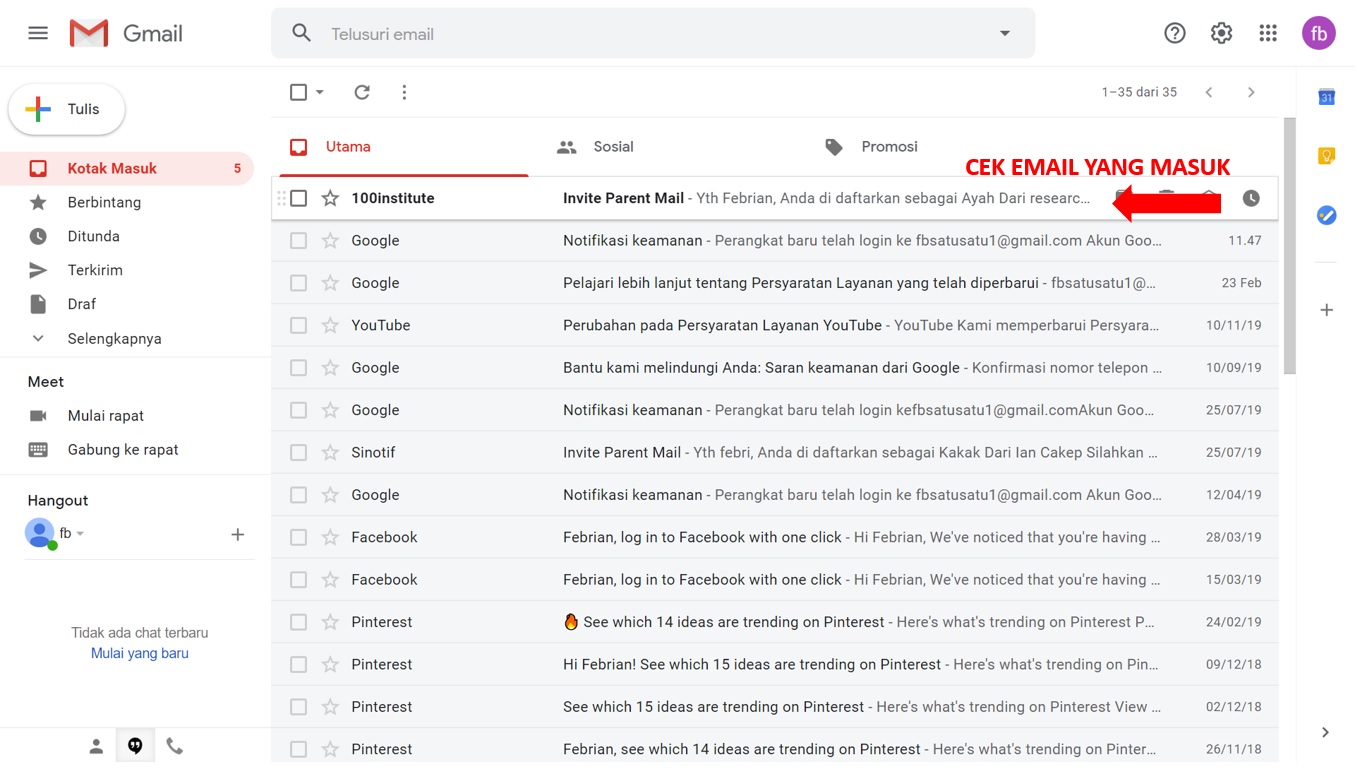Tick the checkbox for Google email at 11.47
The height and width of the screenshot is (768, 1358).
298,240
